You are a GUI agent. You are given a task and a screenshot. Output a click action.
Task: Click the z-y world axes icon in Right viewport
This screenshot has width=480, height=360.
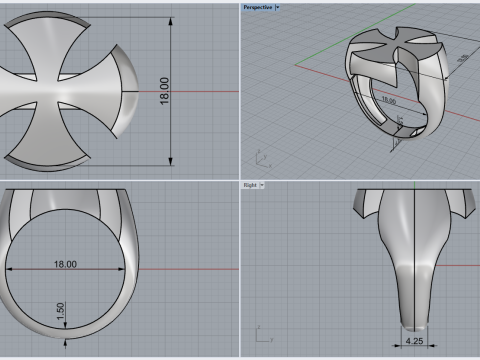(x=265, y=334)
